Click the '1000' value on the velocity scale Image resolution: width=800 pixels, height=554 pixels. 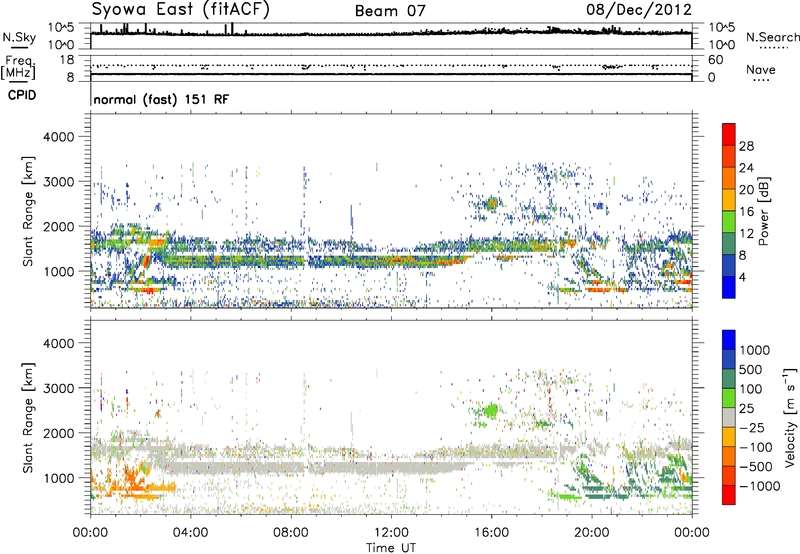(755, 350)
